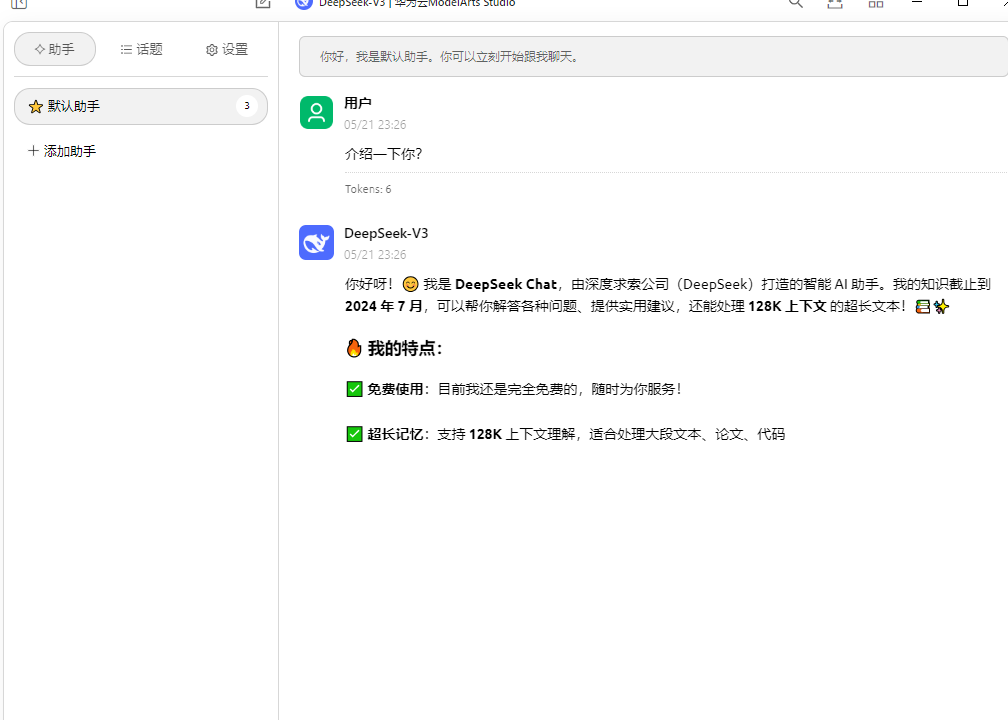Click the green 用户 avatar
The height and width of the screenshot is (720, 1008).
(316, 112)
